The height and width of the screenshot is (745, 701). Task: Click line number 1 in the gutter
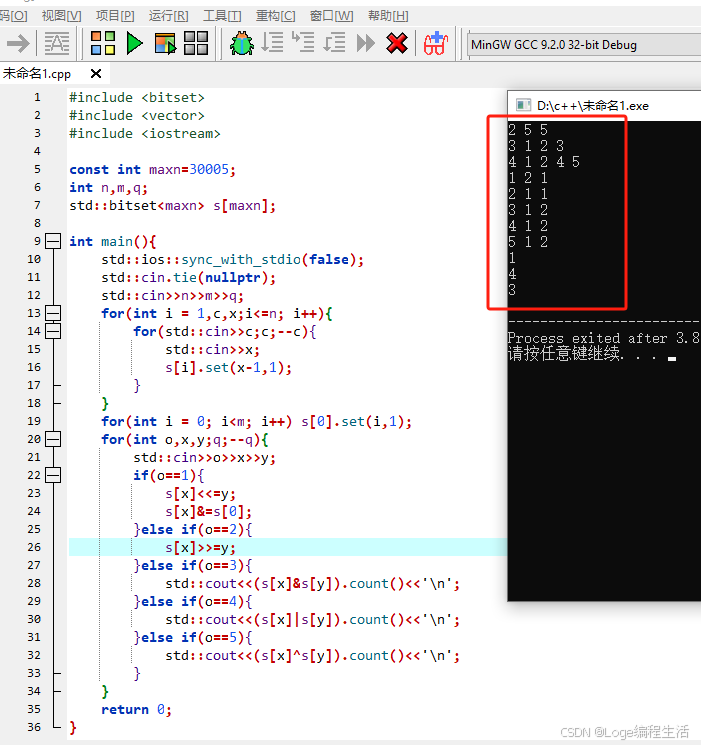(37, 97)
